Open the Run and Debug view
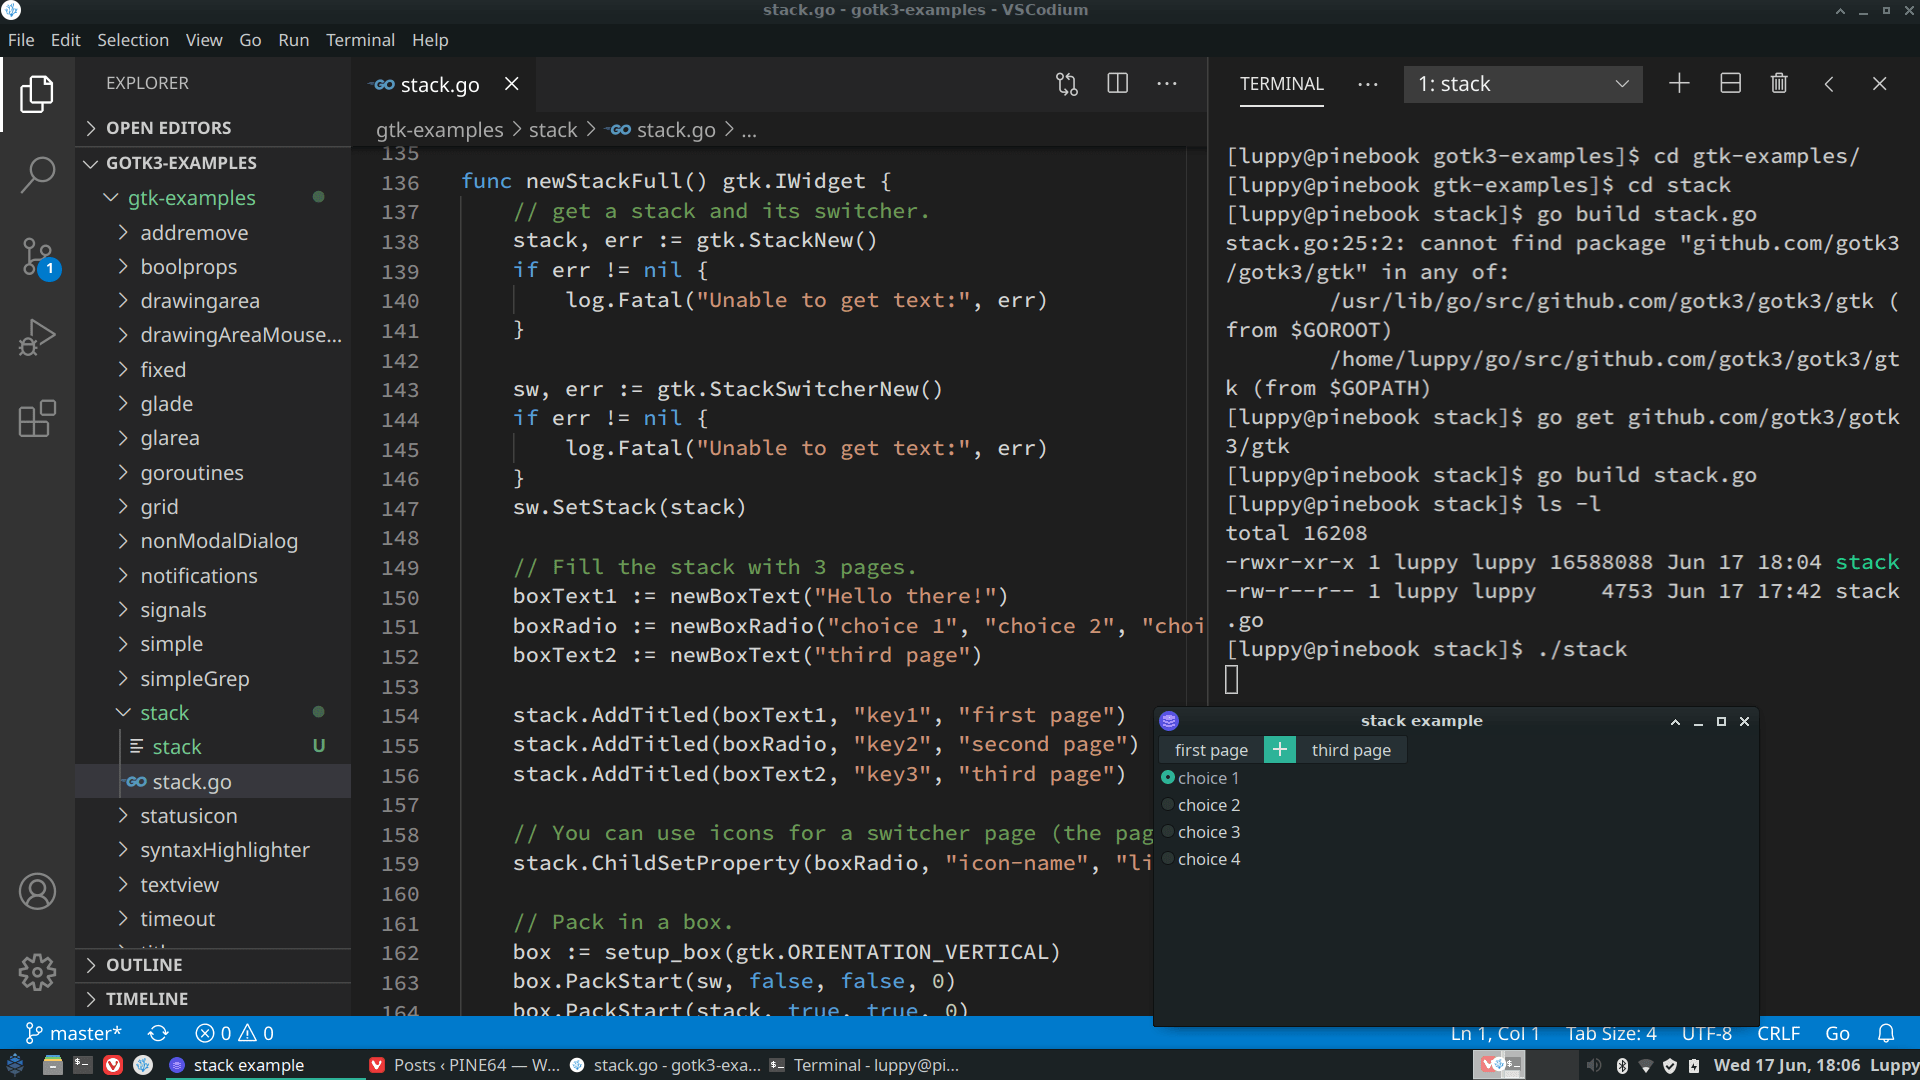The width and height of the screenshot is (1920, 1080). tap(38, 337)
